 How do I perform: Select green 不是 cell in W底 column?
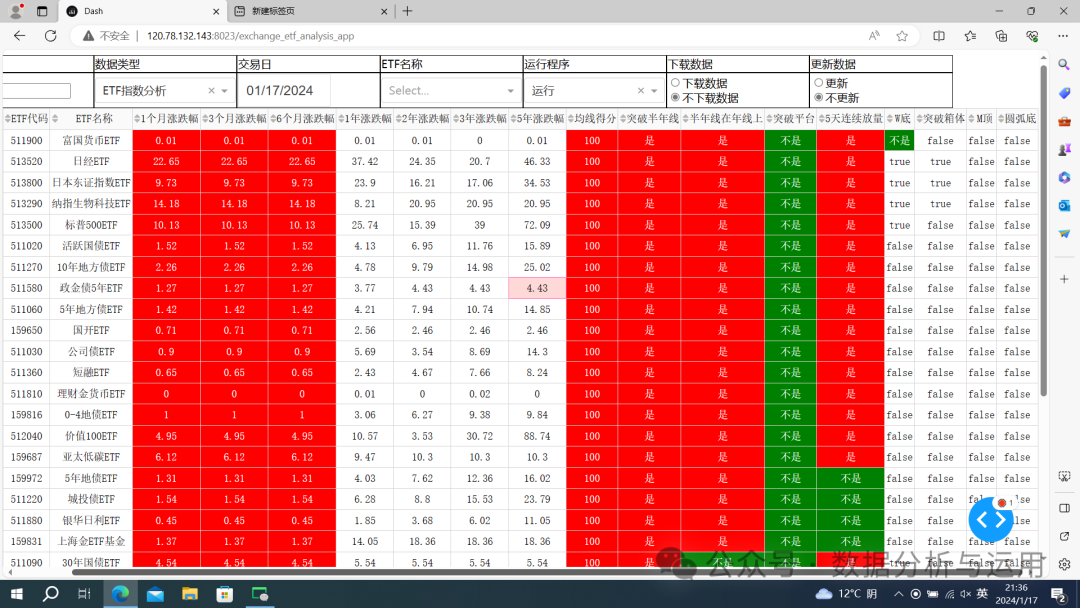tap(899, 140)
